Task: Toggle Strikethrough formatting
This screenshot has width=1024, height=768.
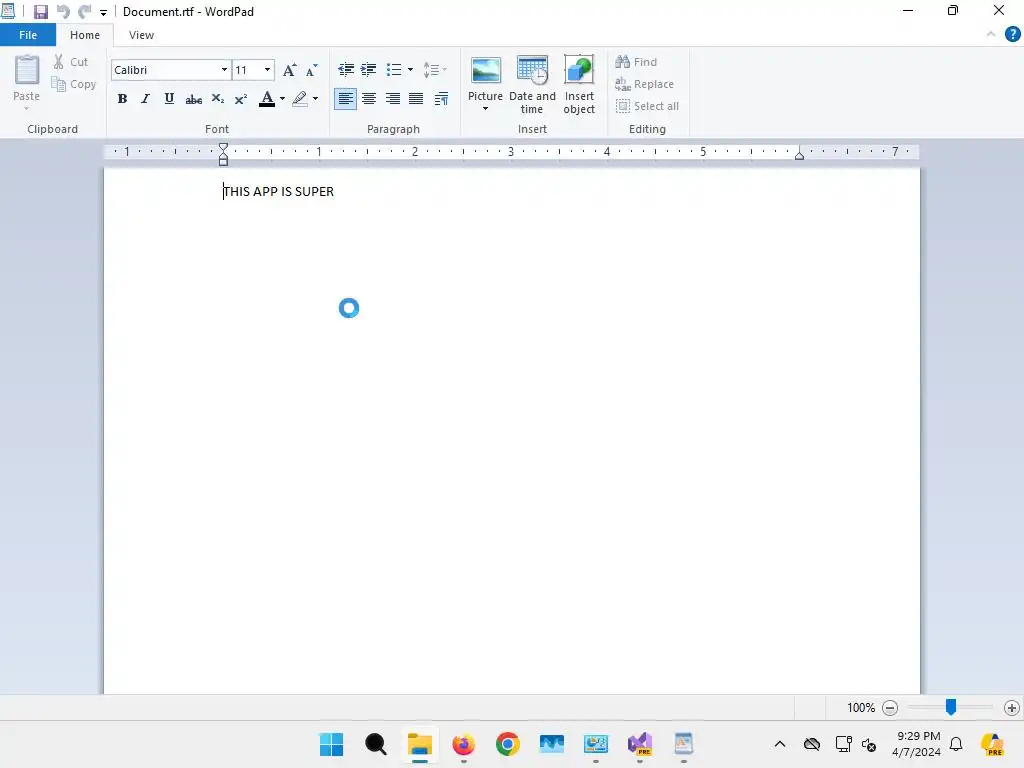Action: pyautogui.click(x=193, y=99)
